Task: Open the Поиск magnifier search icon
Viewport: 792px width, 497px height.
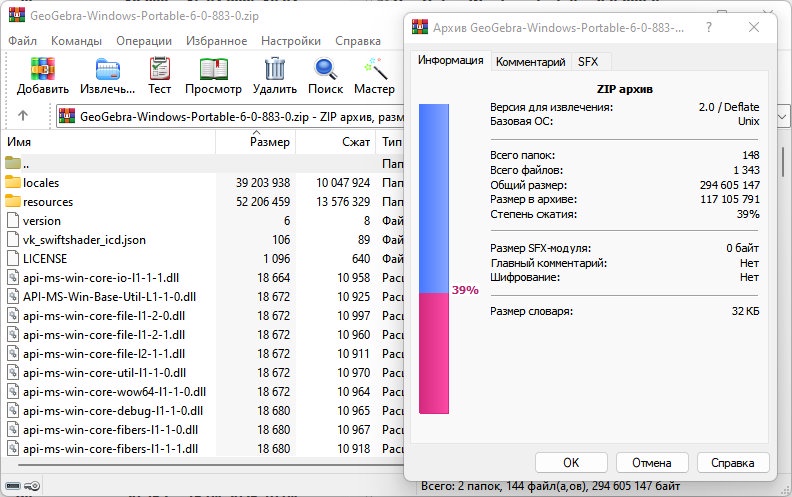Action: (325, 69)
